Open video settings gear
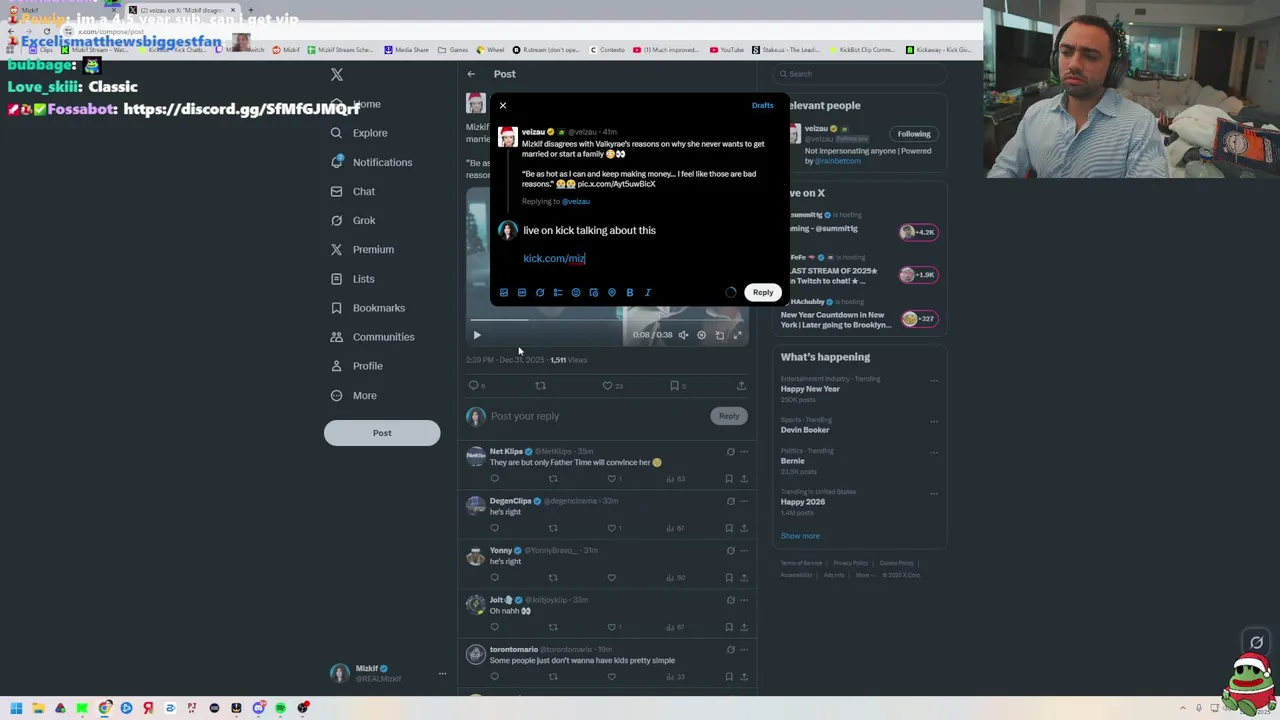 701,335
